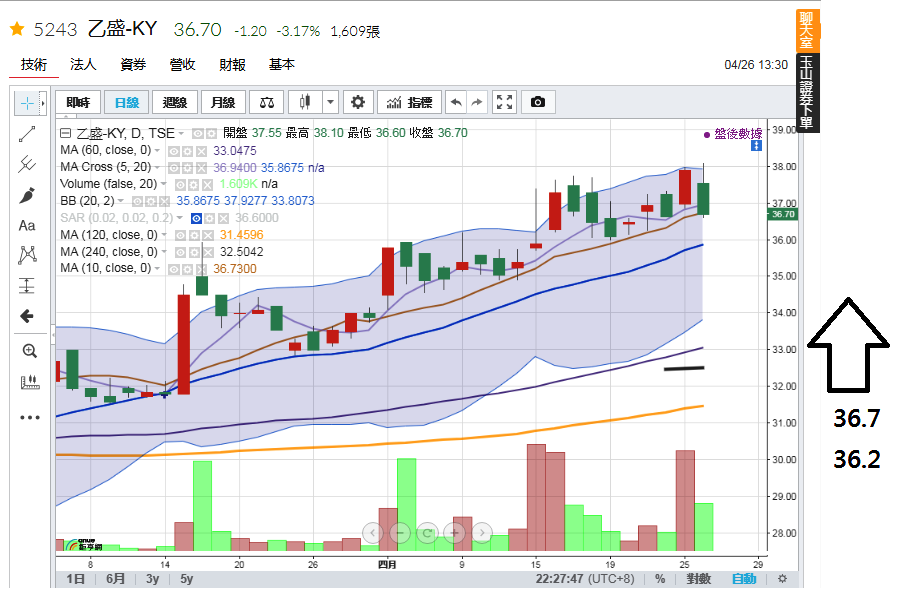Toggle the % percentage scale
The image size is (900, 600).
tap(660, 579)
